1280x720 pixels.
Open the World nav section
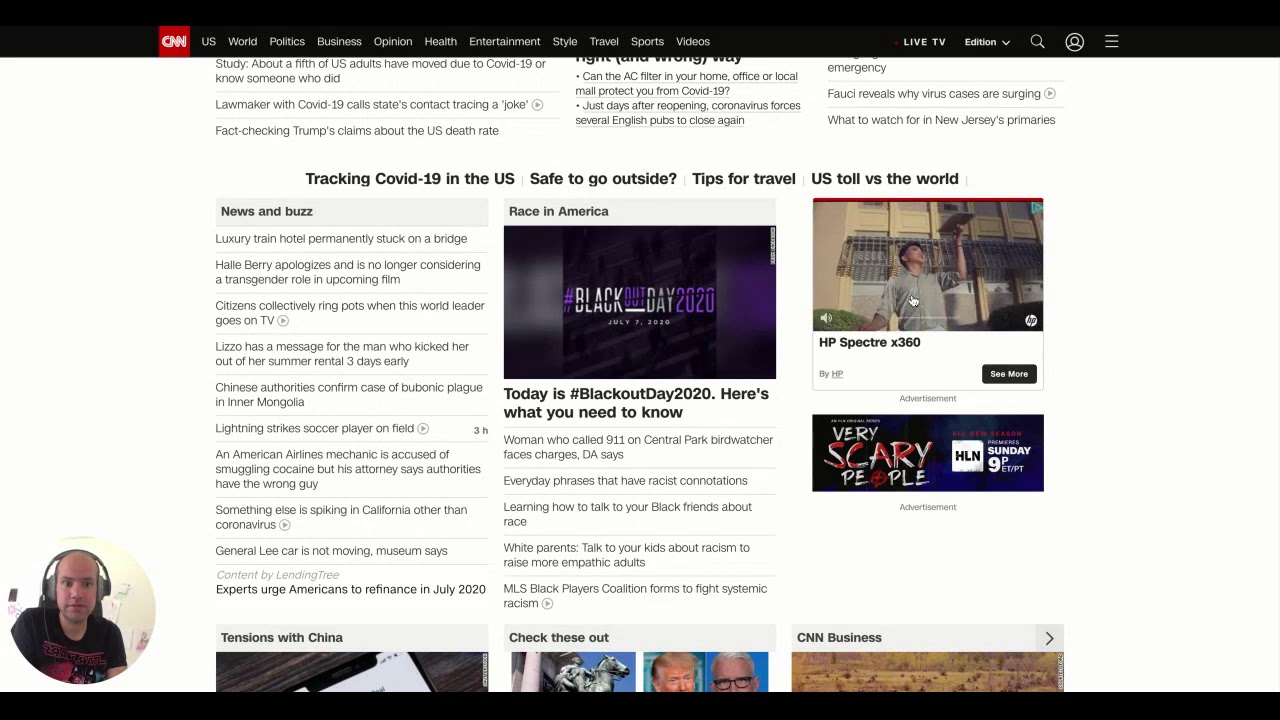(242, 42)
